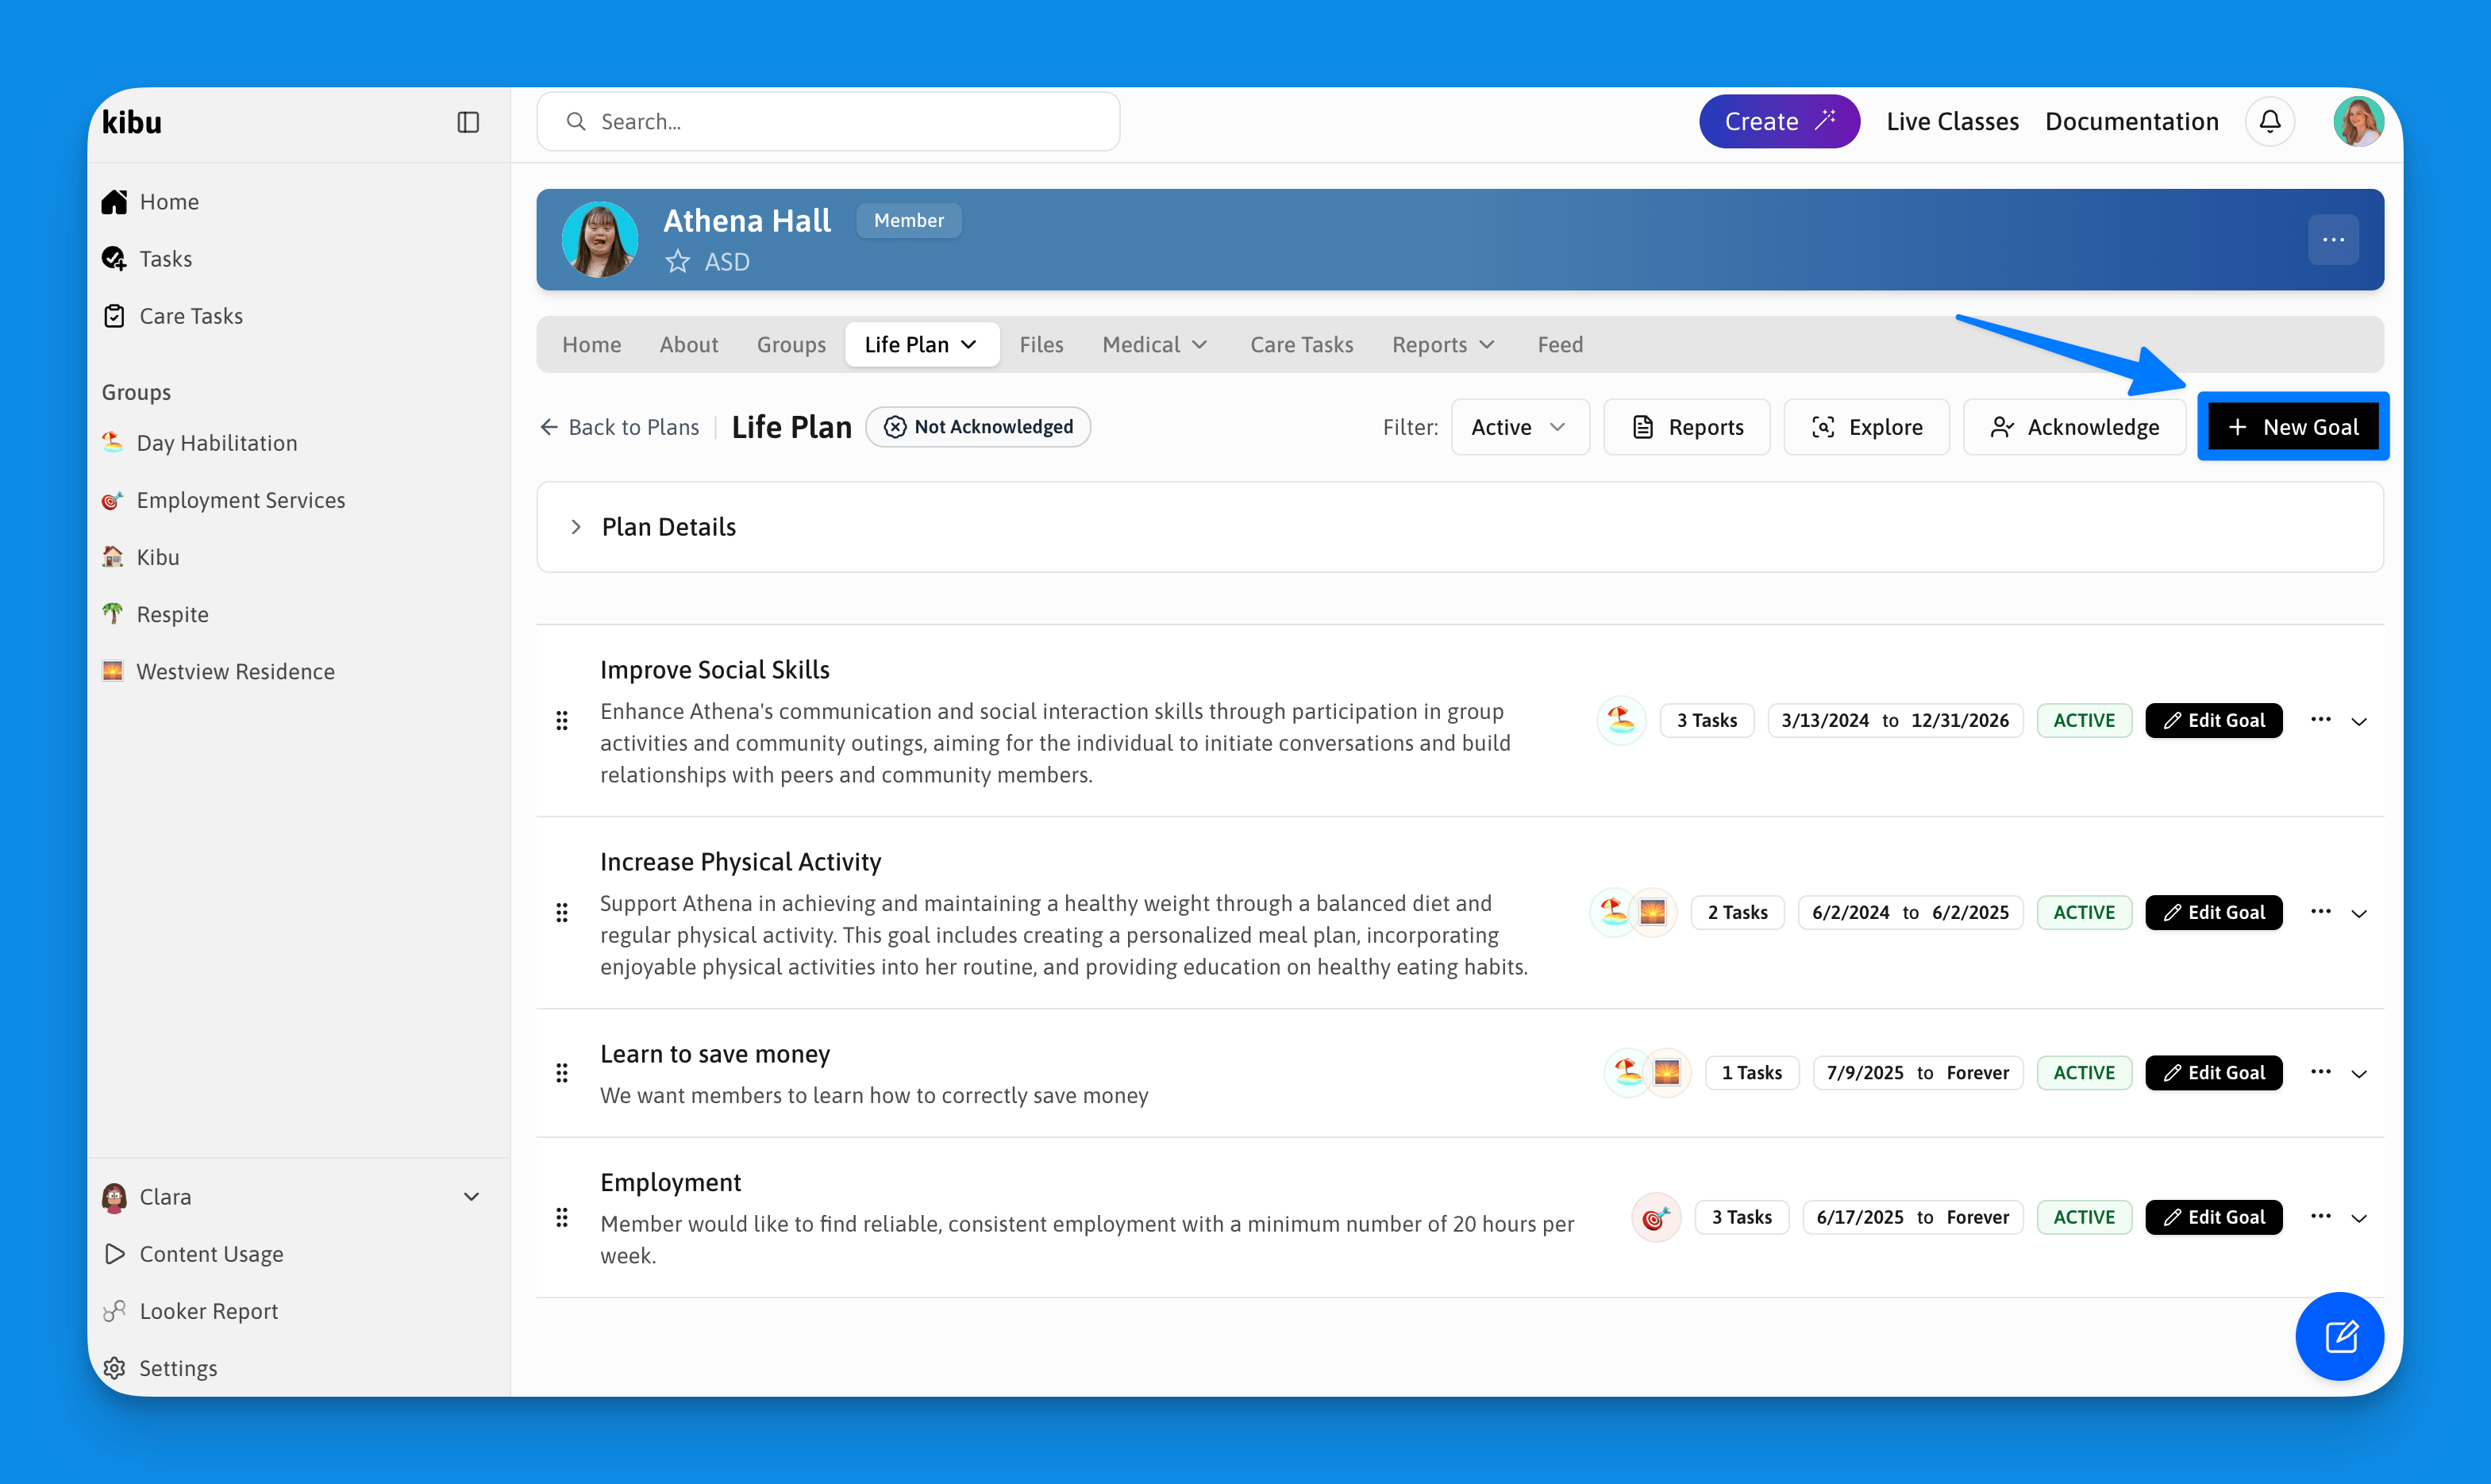
Task: Grab drag handle for Learn to save money goal
Action: click(562, 1073)
